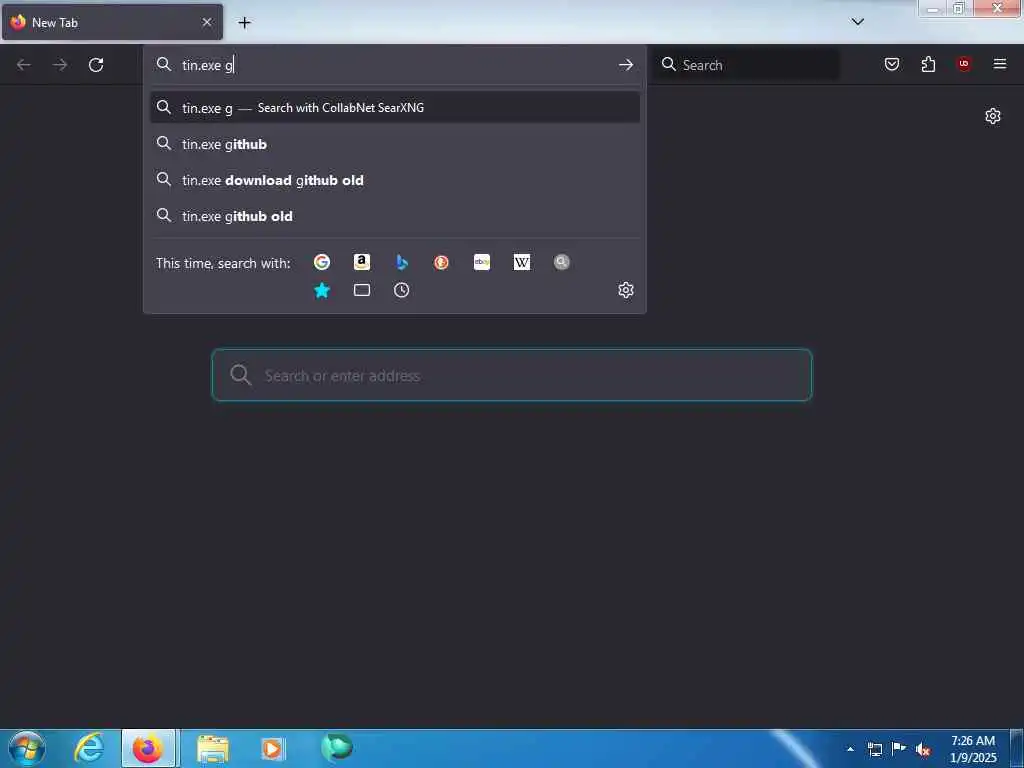Reload the current page

click(96, 65)
